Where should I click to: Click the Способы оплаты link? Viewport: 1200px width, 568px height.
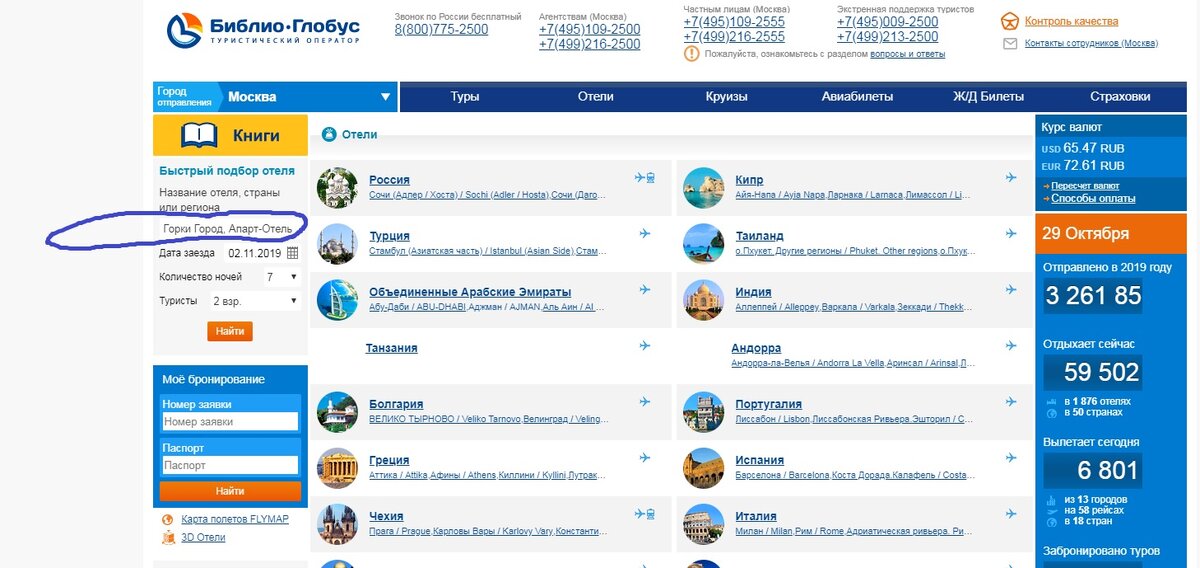[1093, 198]
